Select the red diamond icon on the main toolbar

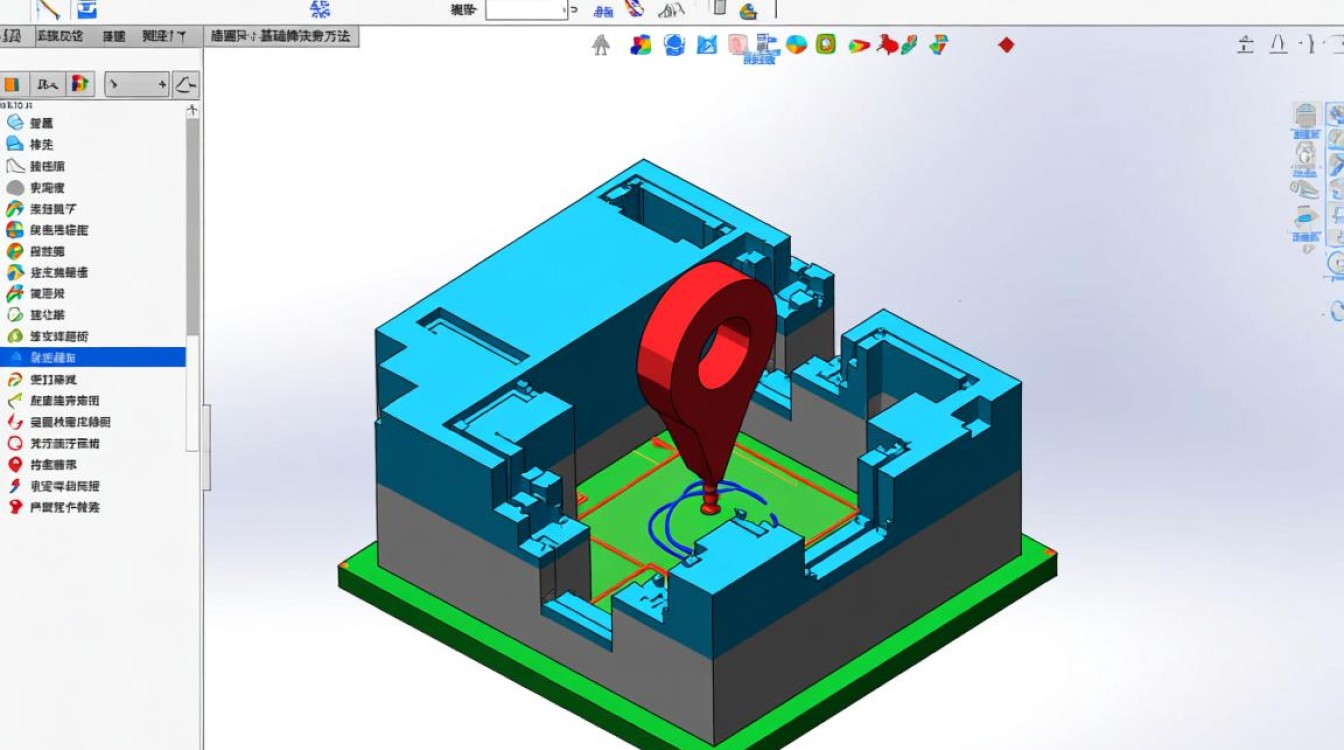(1007, 44)
